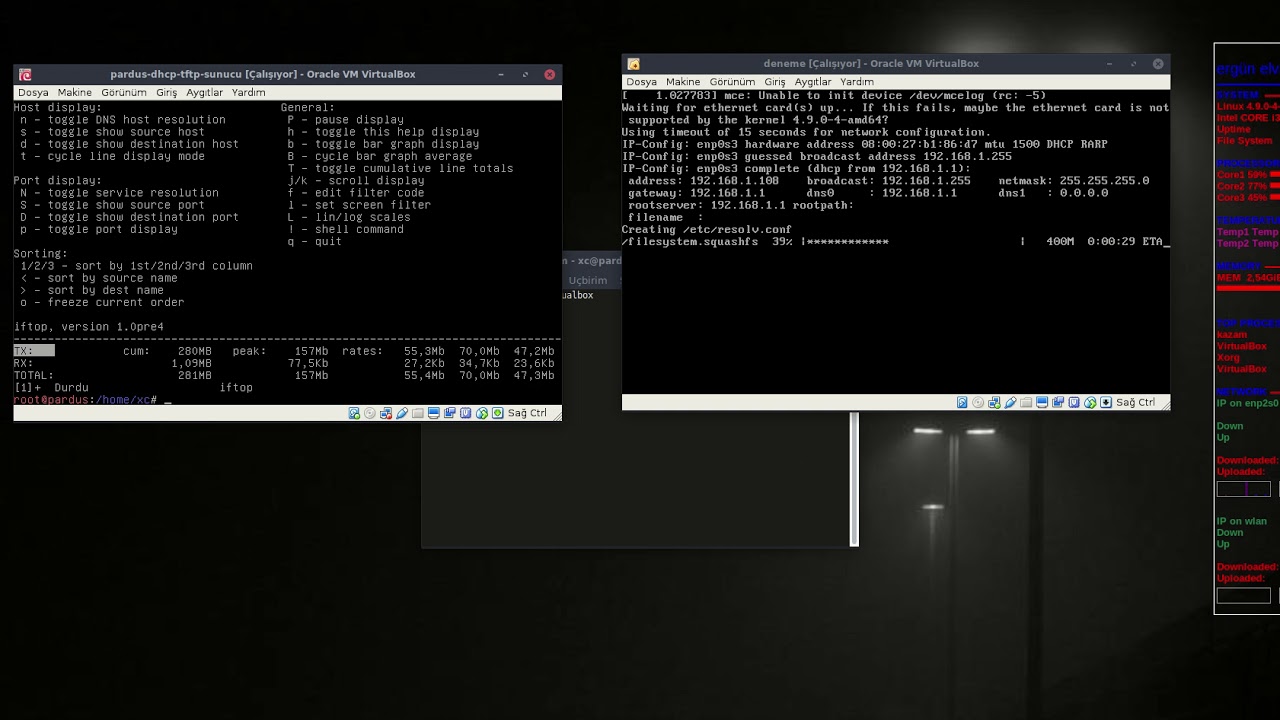Click Core1 59% usage entry in system monitor
The image size is (1280, 720).
1242,175
